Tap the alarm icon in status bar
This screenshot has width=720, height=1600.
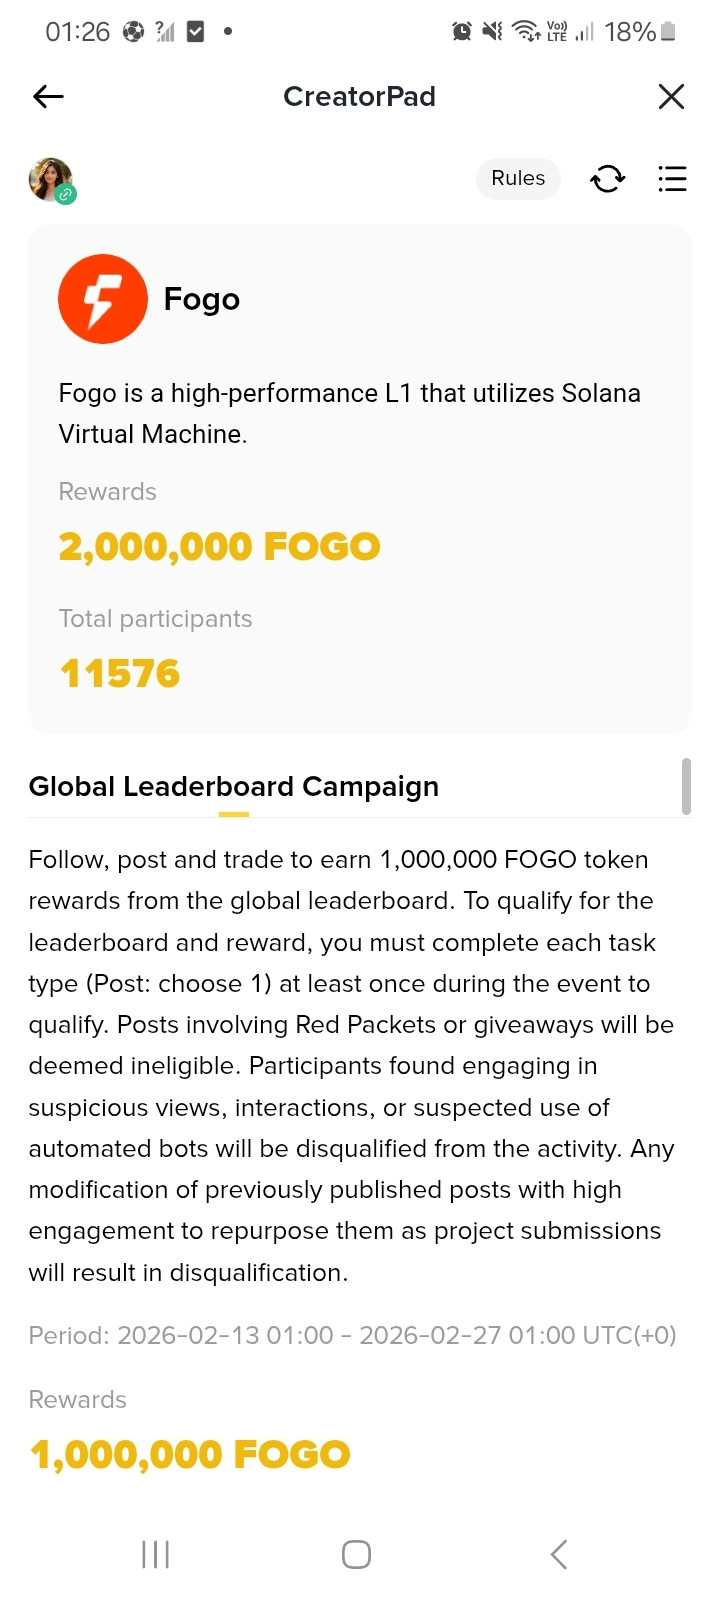(x=462, y=32)
